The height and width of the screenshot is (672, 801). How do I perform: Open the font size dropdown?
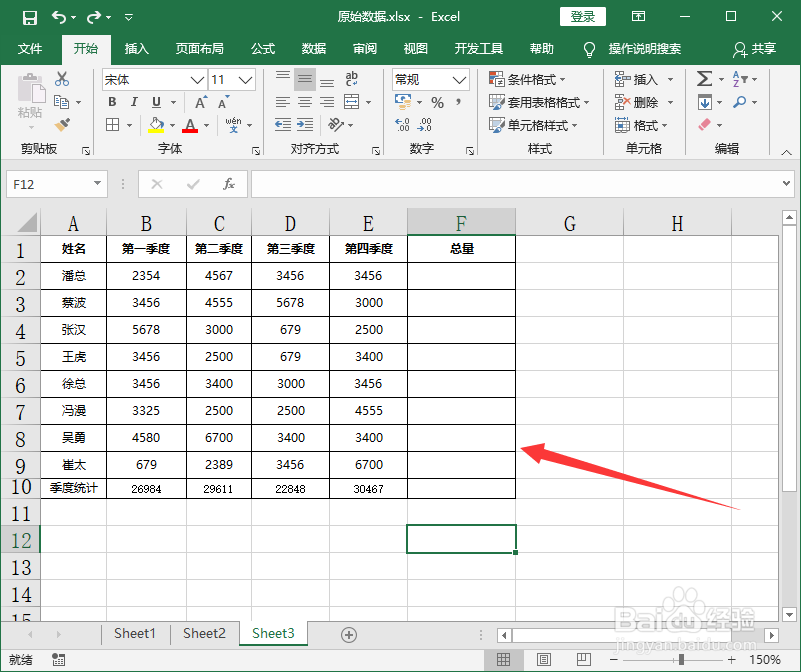(245, 80)
